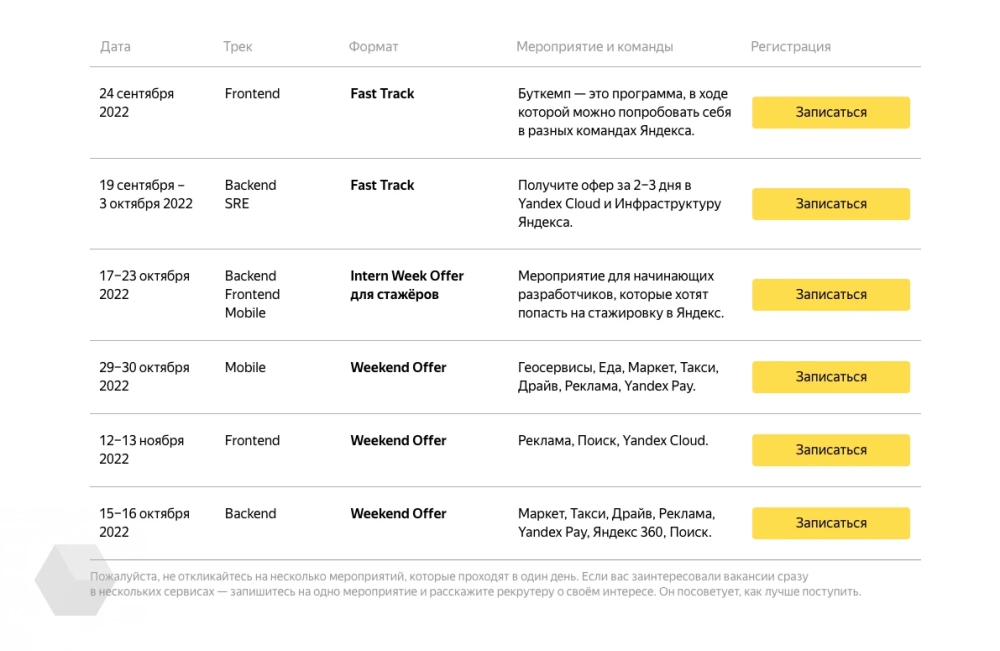Click the Буткемп program description text
This screenshot has height=651, width=1000.
click(624, 112)
